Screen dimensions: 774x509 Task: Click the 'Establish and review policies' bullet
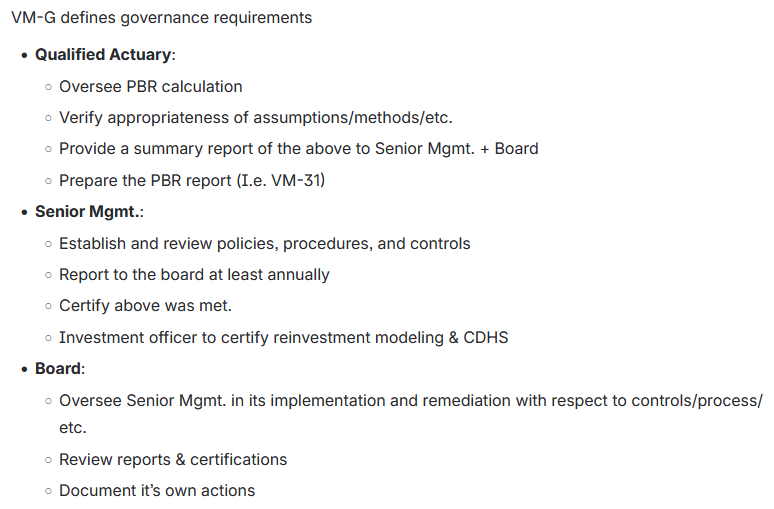point(264,243)
